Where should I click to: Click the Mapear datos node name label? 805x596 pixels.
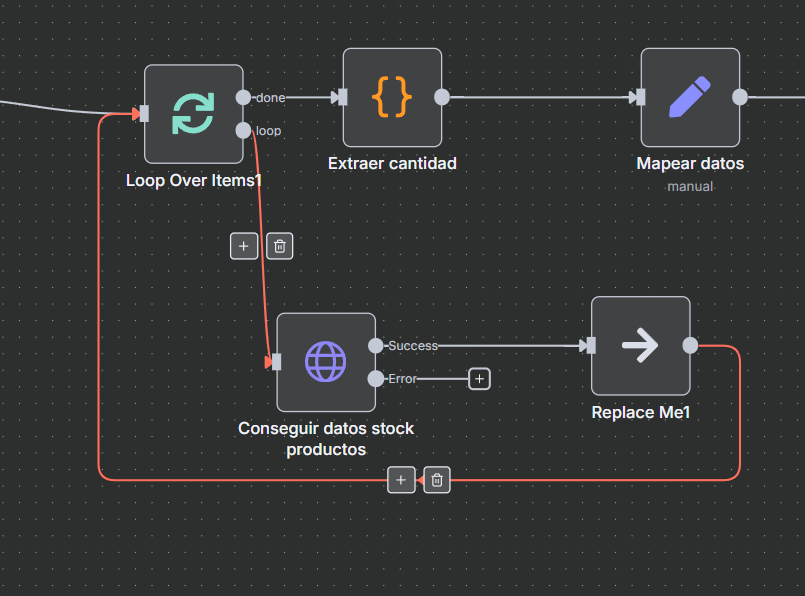click(x=690, y=163)
